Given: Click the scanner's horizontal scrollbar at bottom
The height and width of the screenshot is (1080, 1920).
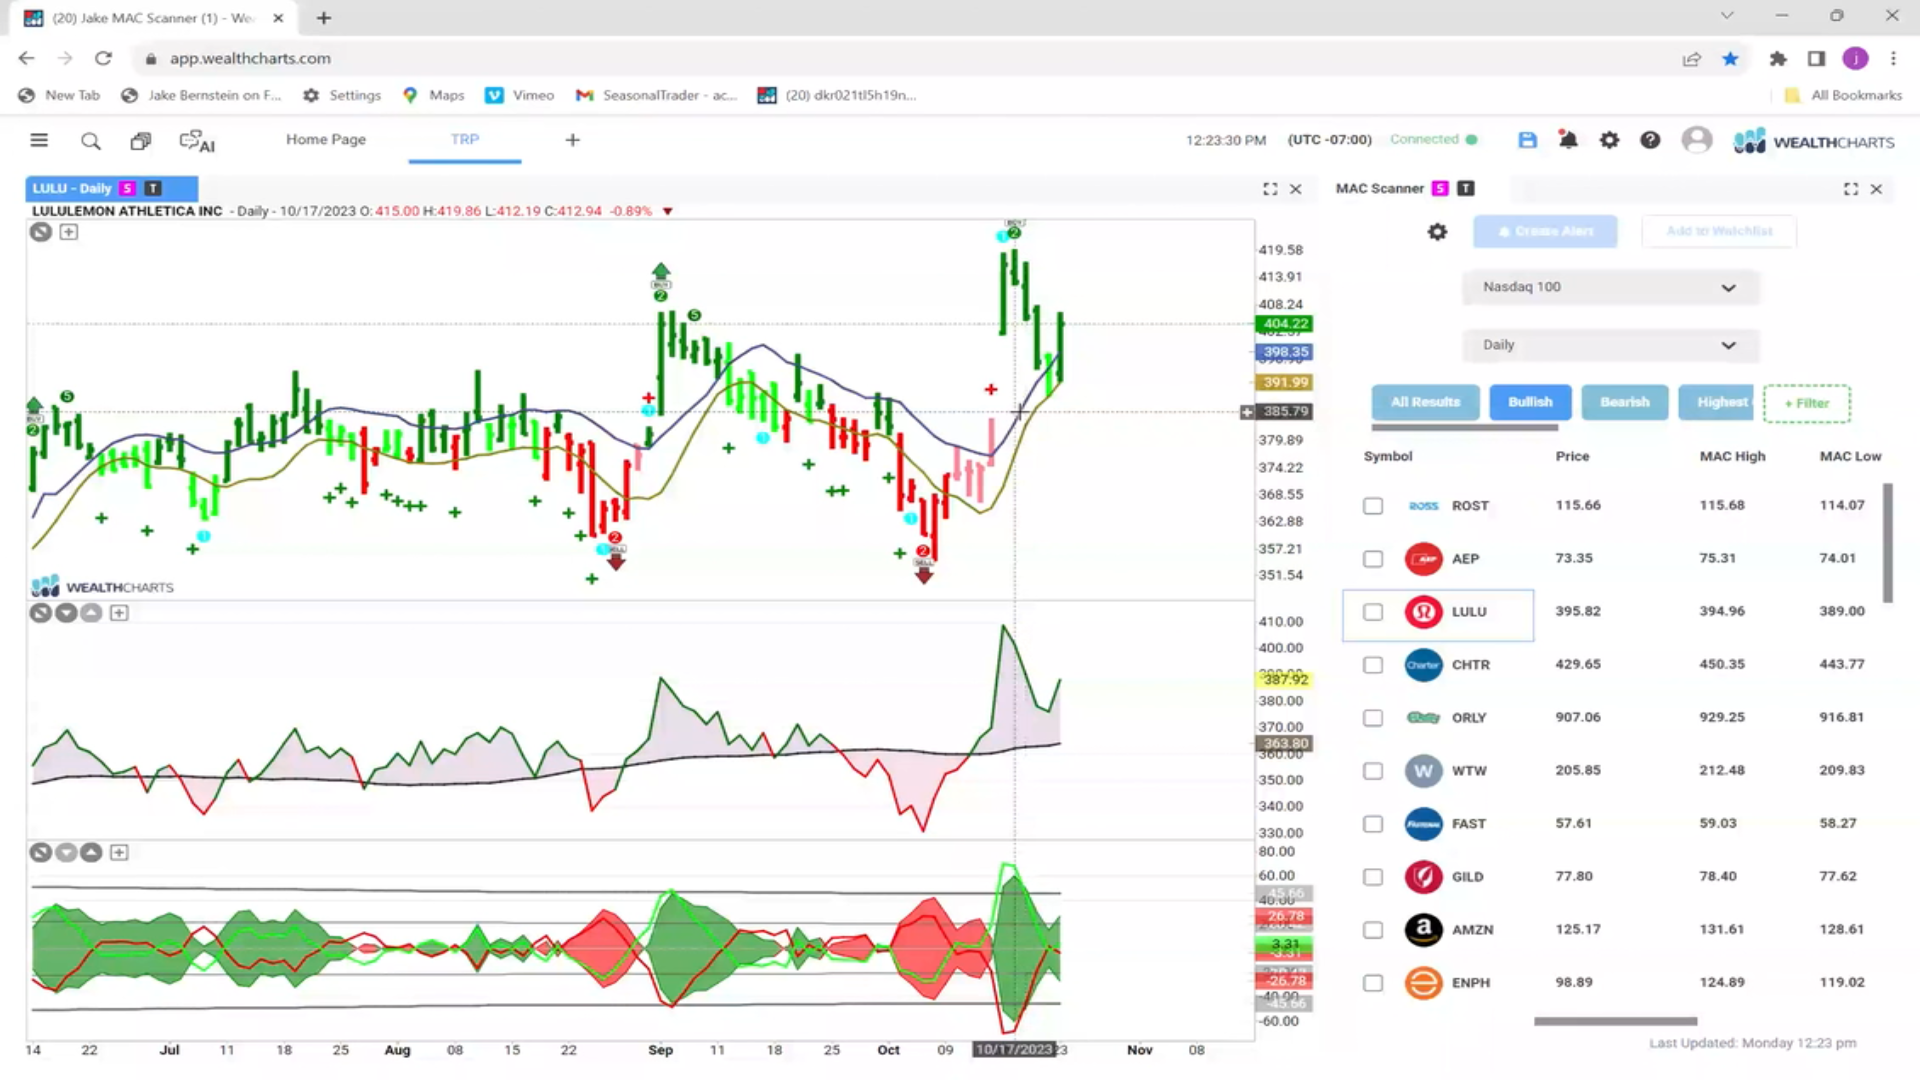Looking at the screenshot, I should click(x=1615, y=1021).
